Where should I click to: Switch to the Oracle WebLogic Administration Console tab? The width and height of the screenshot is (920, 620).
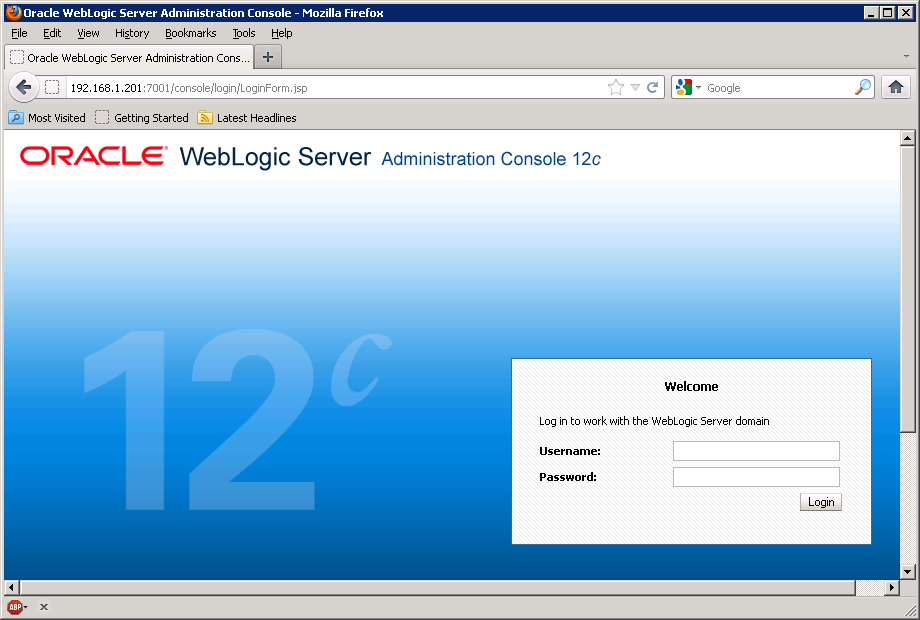tap(128, 57)
